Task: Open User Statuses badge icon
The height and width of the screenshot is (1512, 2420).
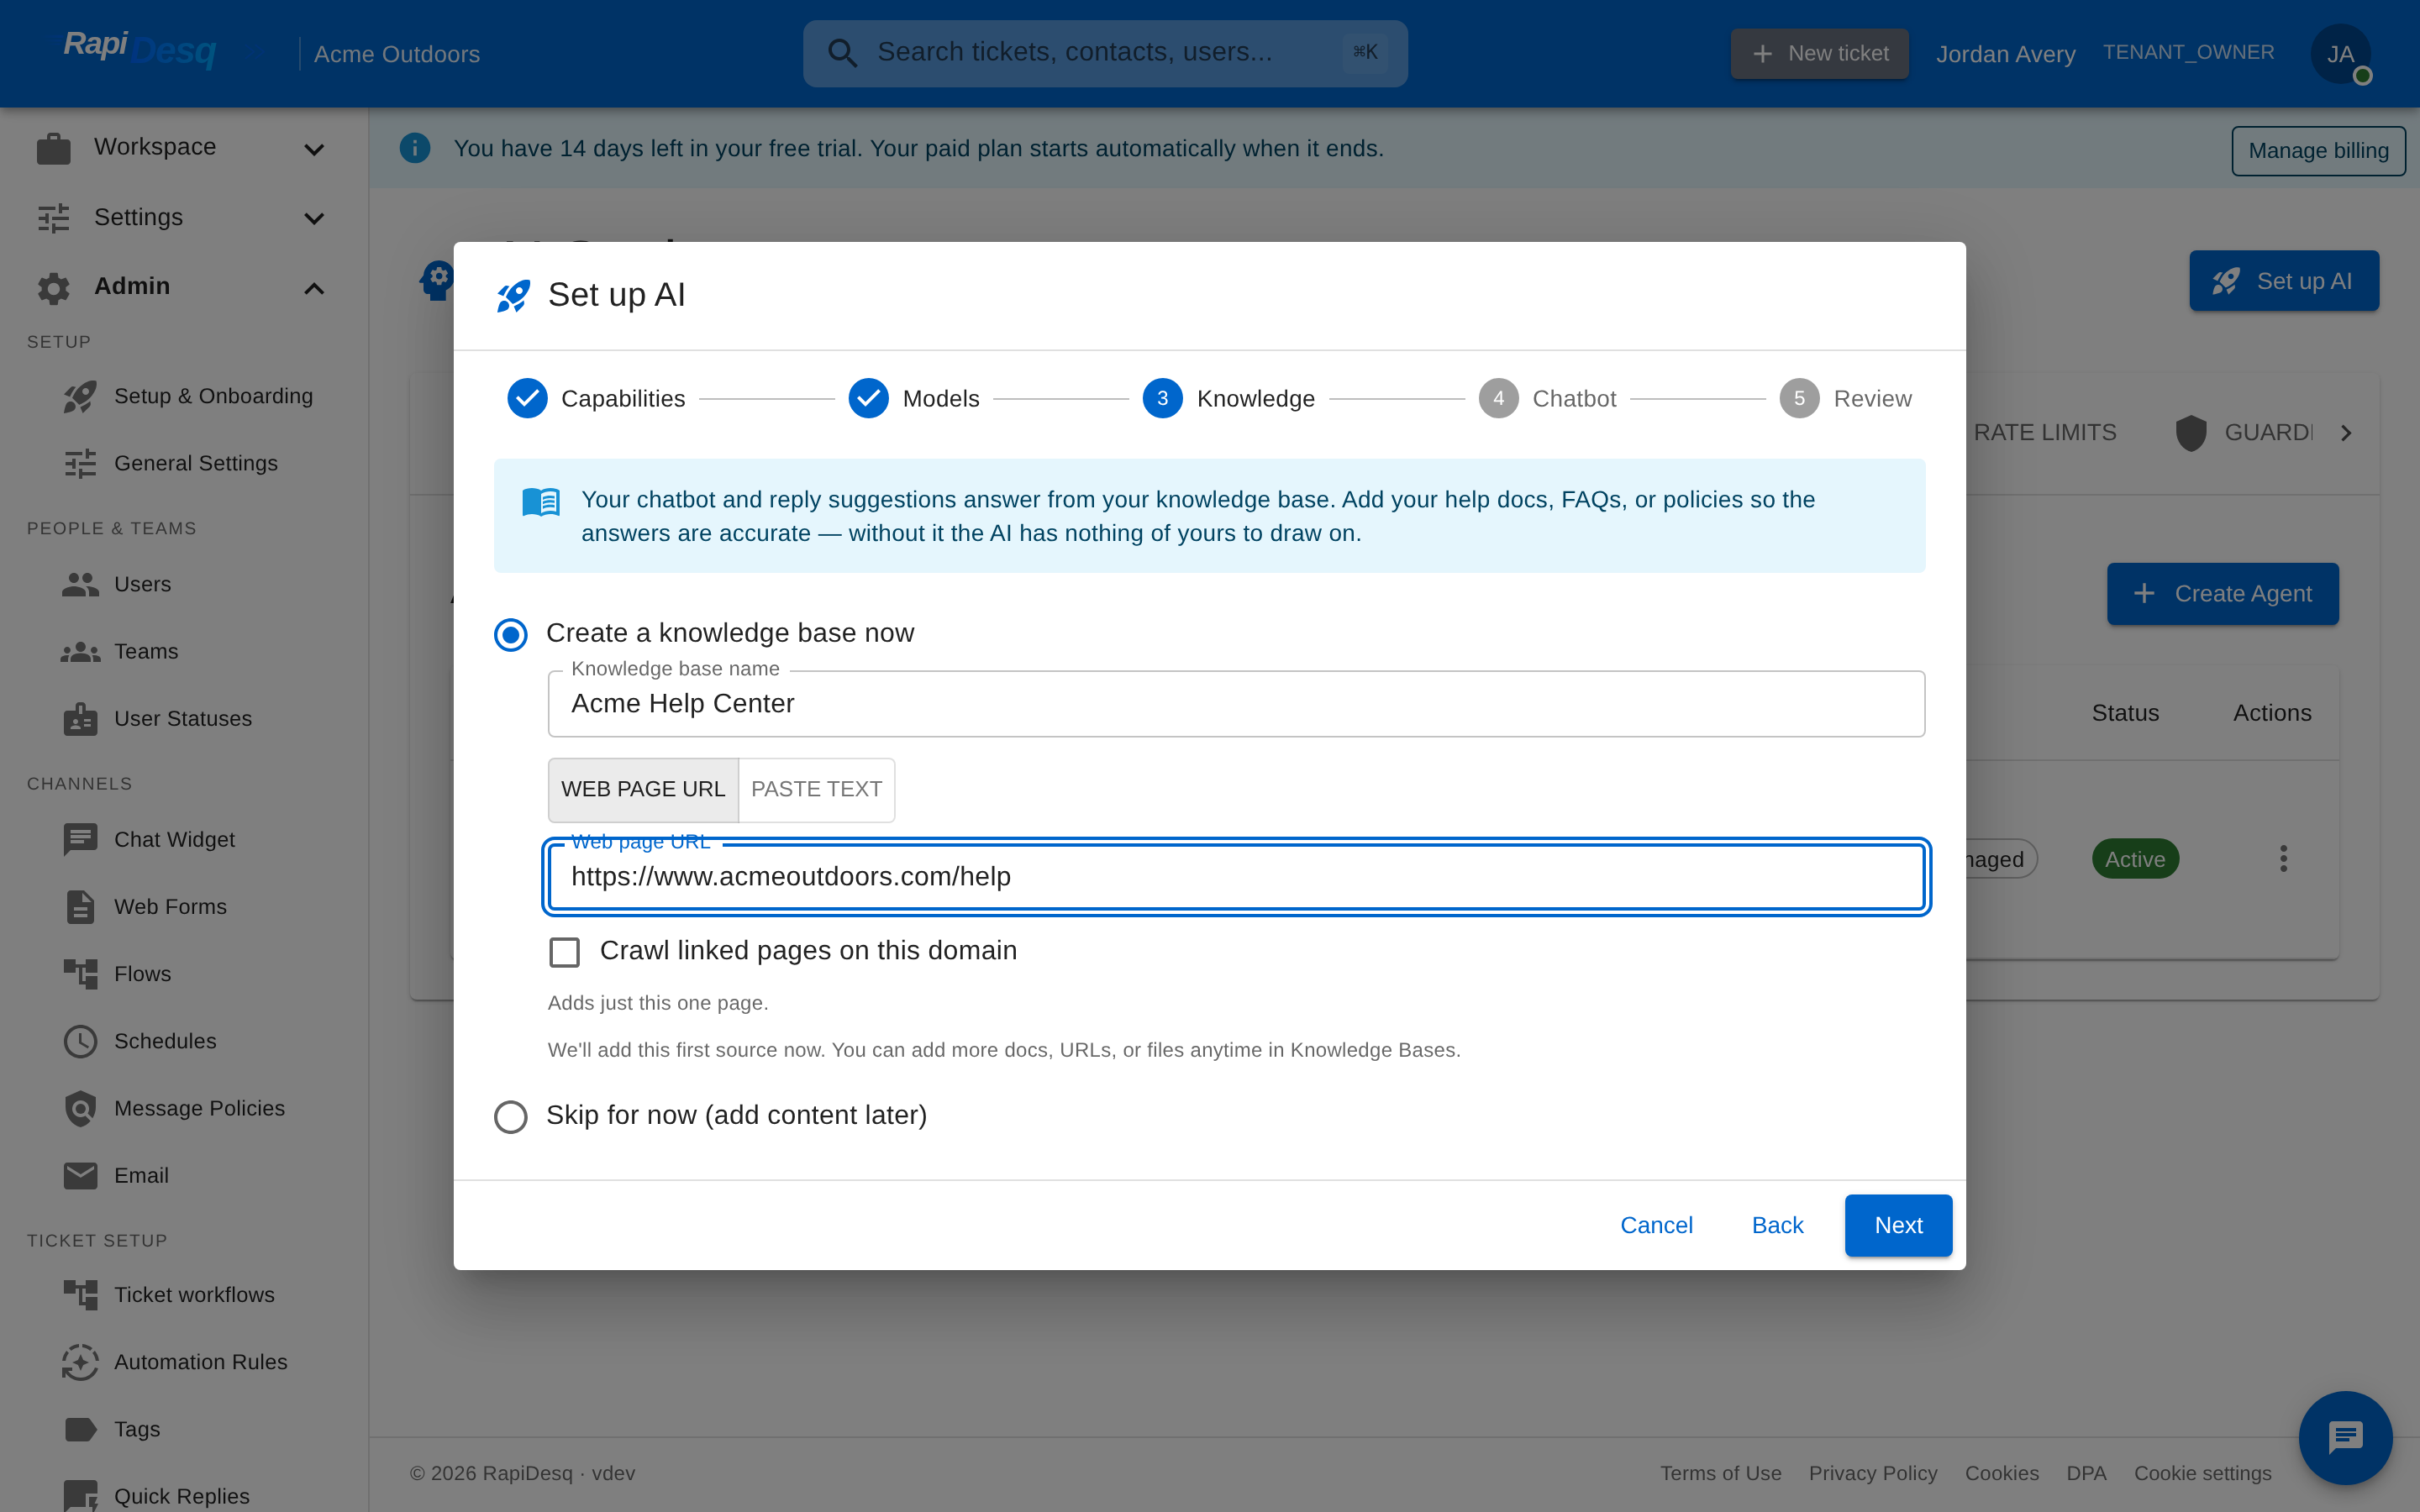Action: coord(80,719)
